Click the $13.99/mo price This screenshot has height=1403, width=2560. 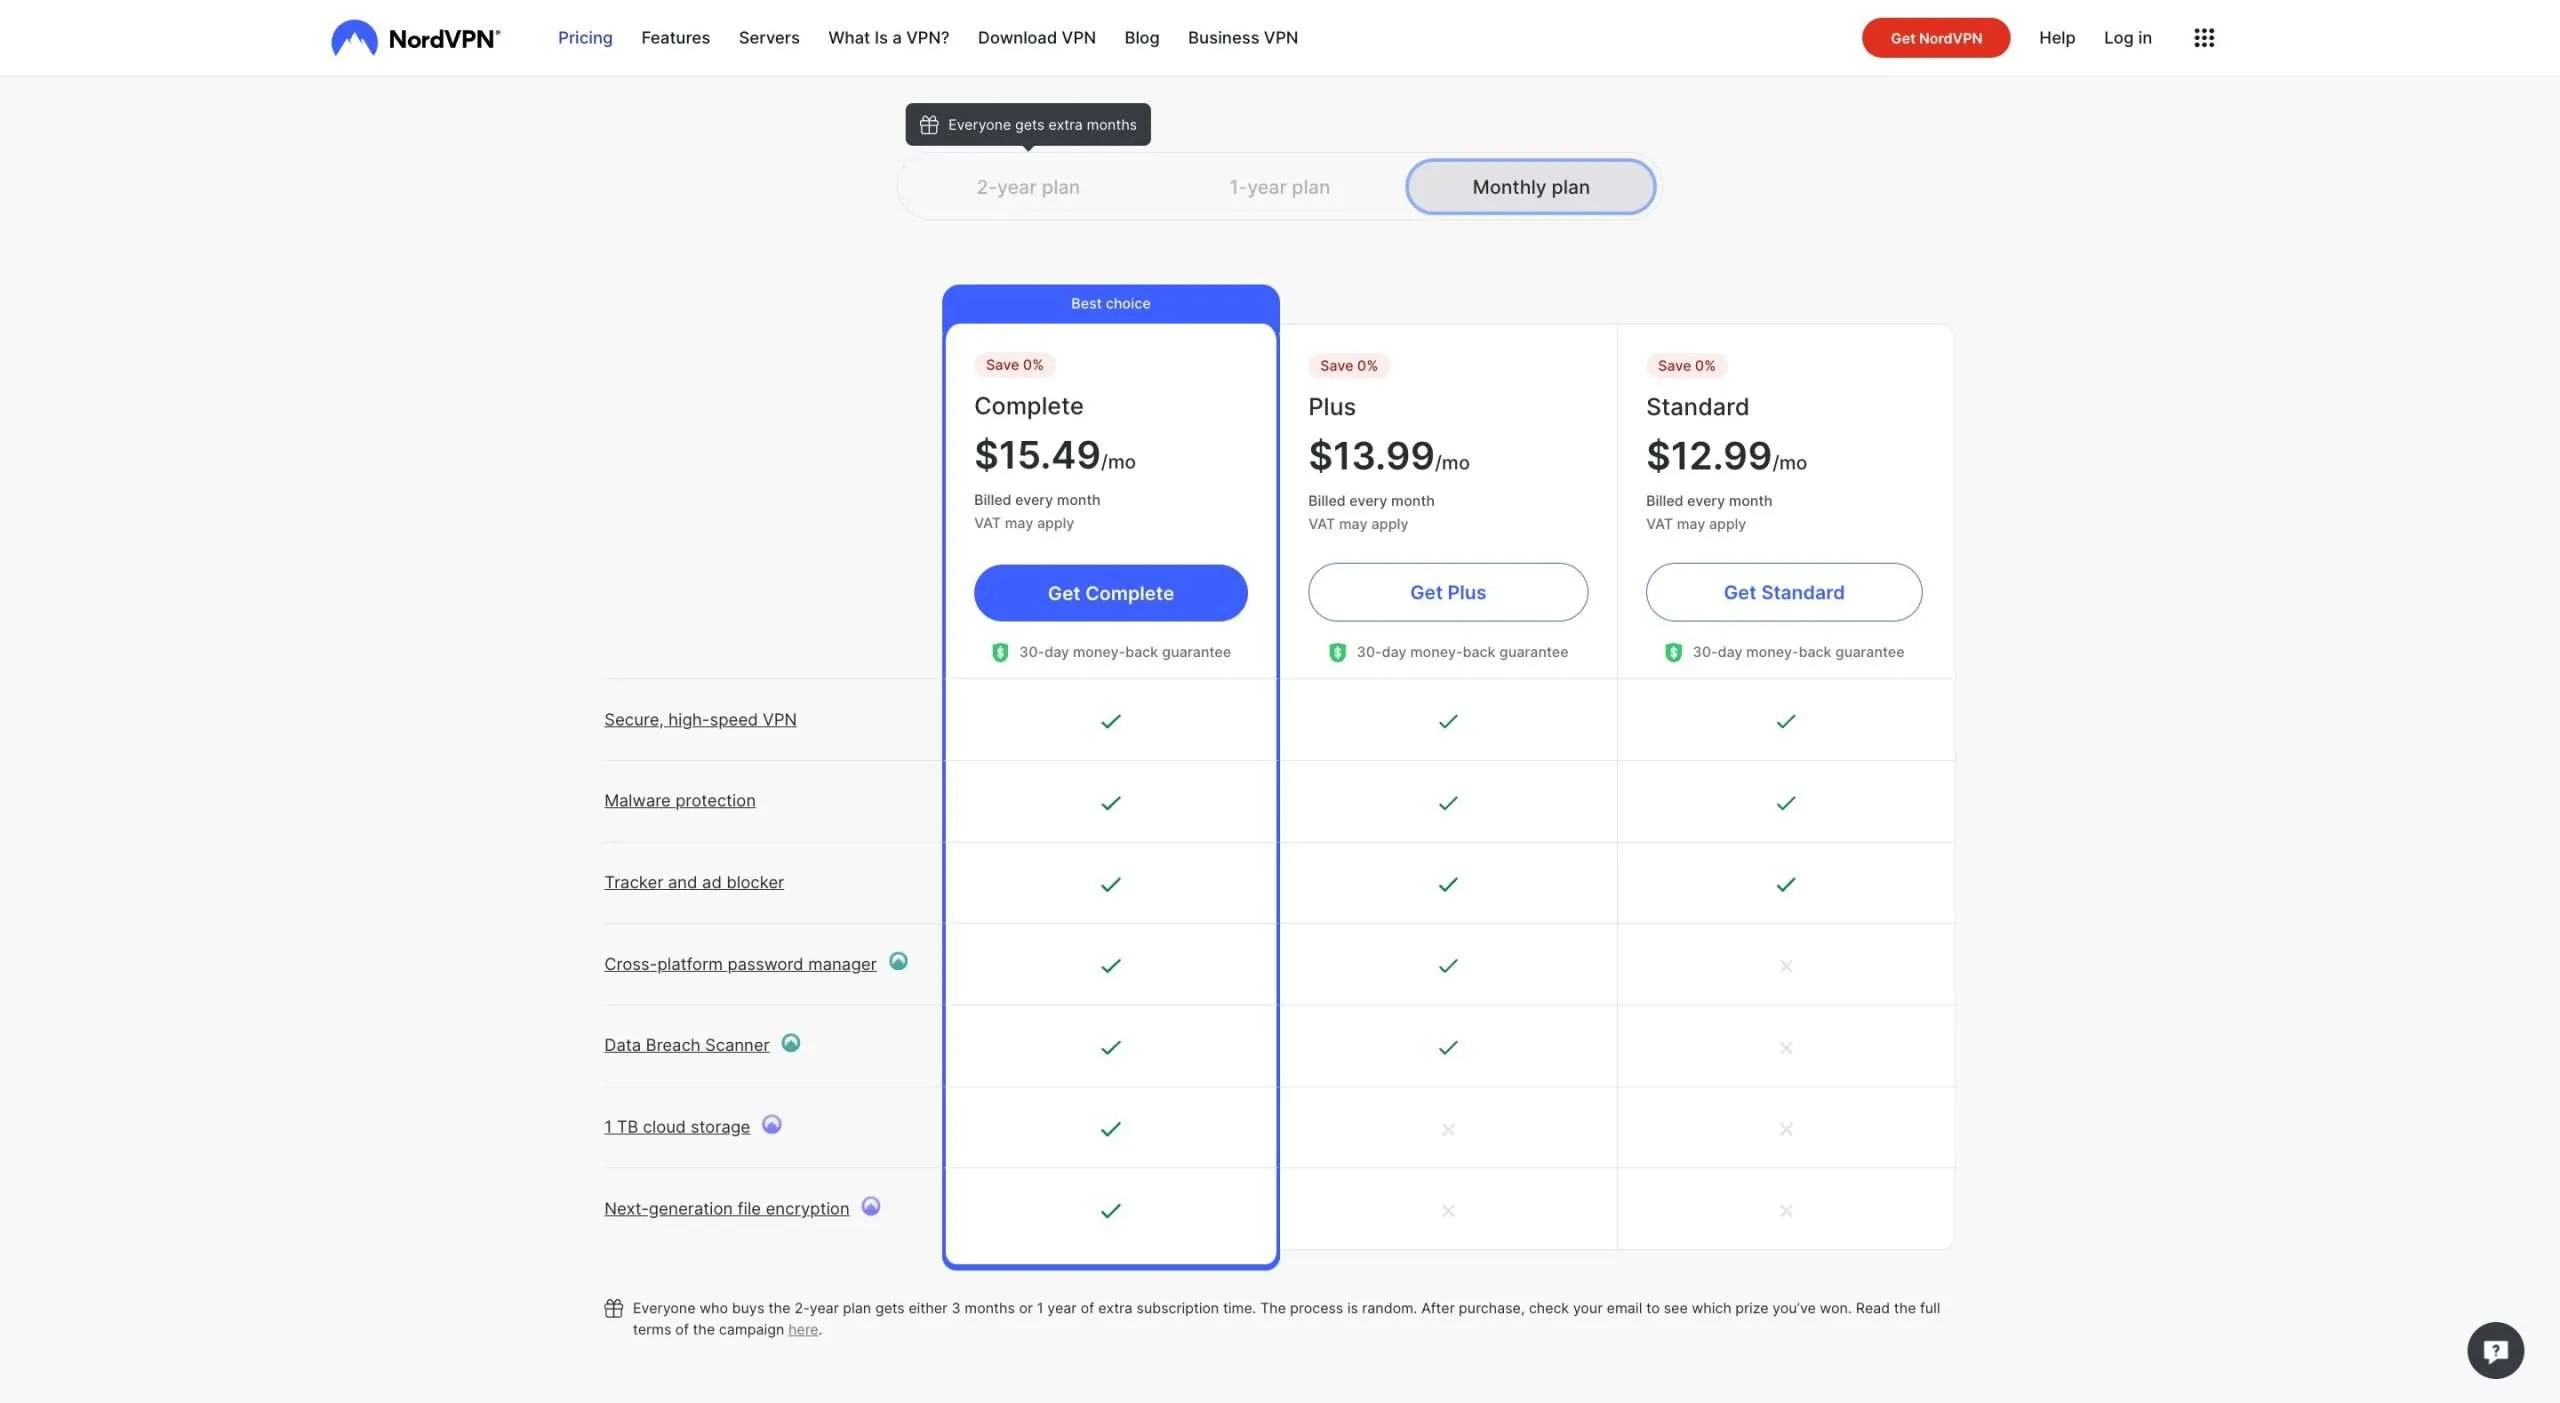coord(1388,456)
